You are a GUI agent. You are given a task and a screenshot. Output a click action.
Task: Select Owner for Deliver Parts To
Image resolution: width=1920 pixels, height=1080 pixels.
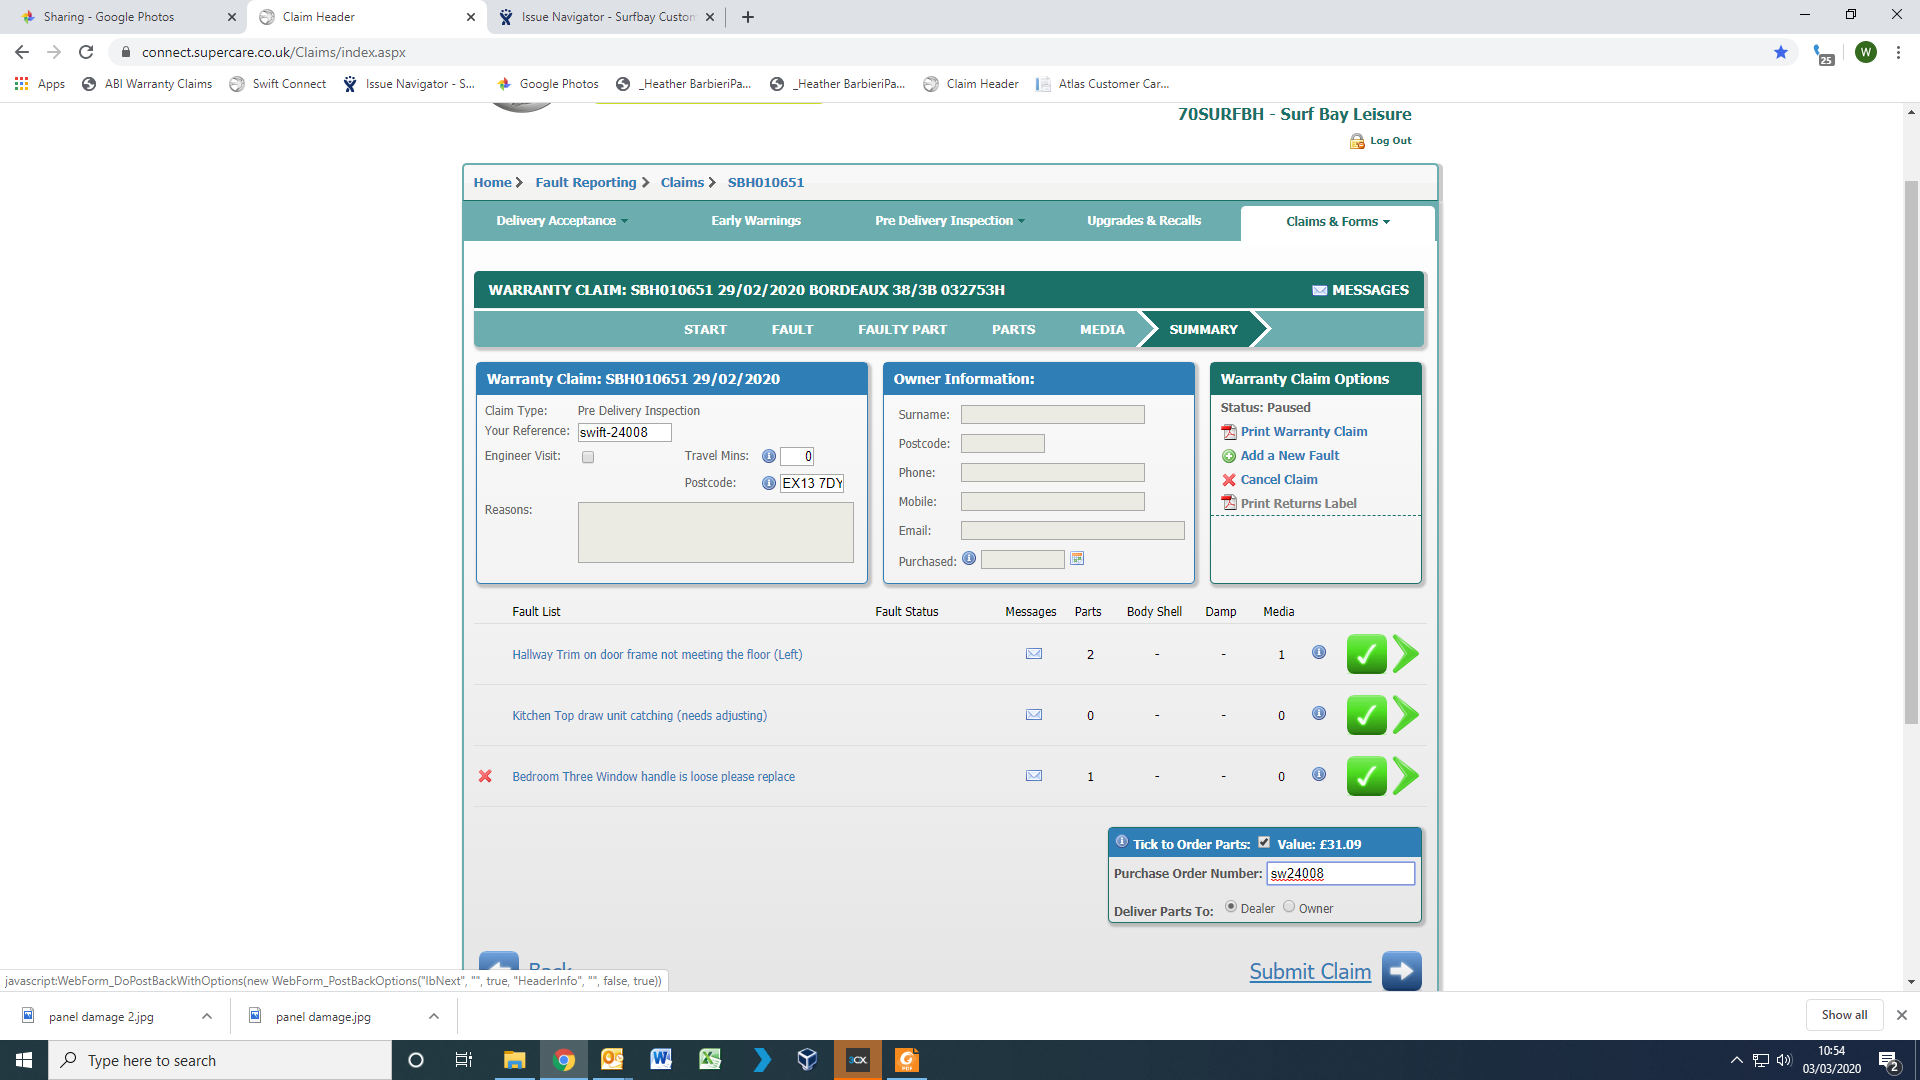click(x=1289, y=907)
